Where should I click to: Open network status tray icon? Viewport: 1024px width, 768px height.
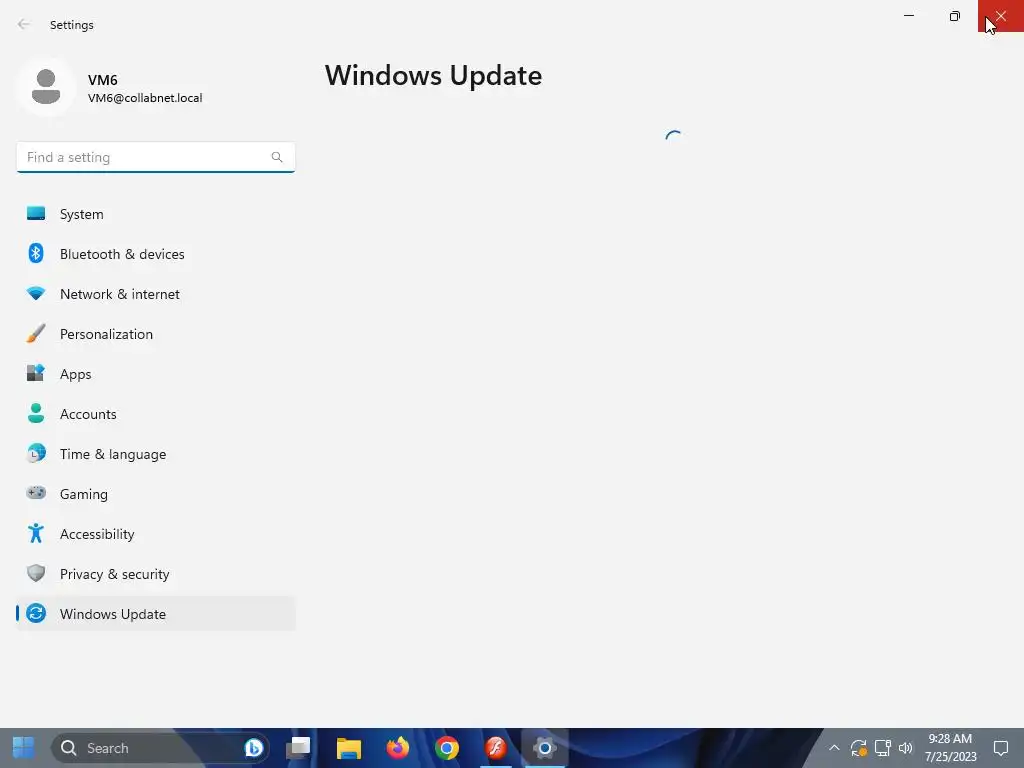(882, 748)
